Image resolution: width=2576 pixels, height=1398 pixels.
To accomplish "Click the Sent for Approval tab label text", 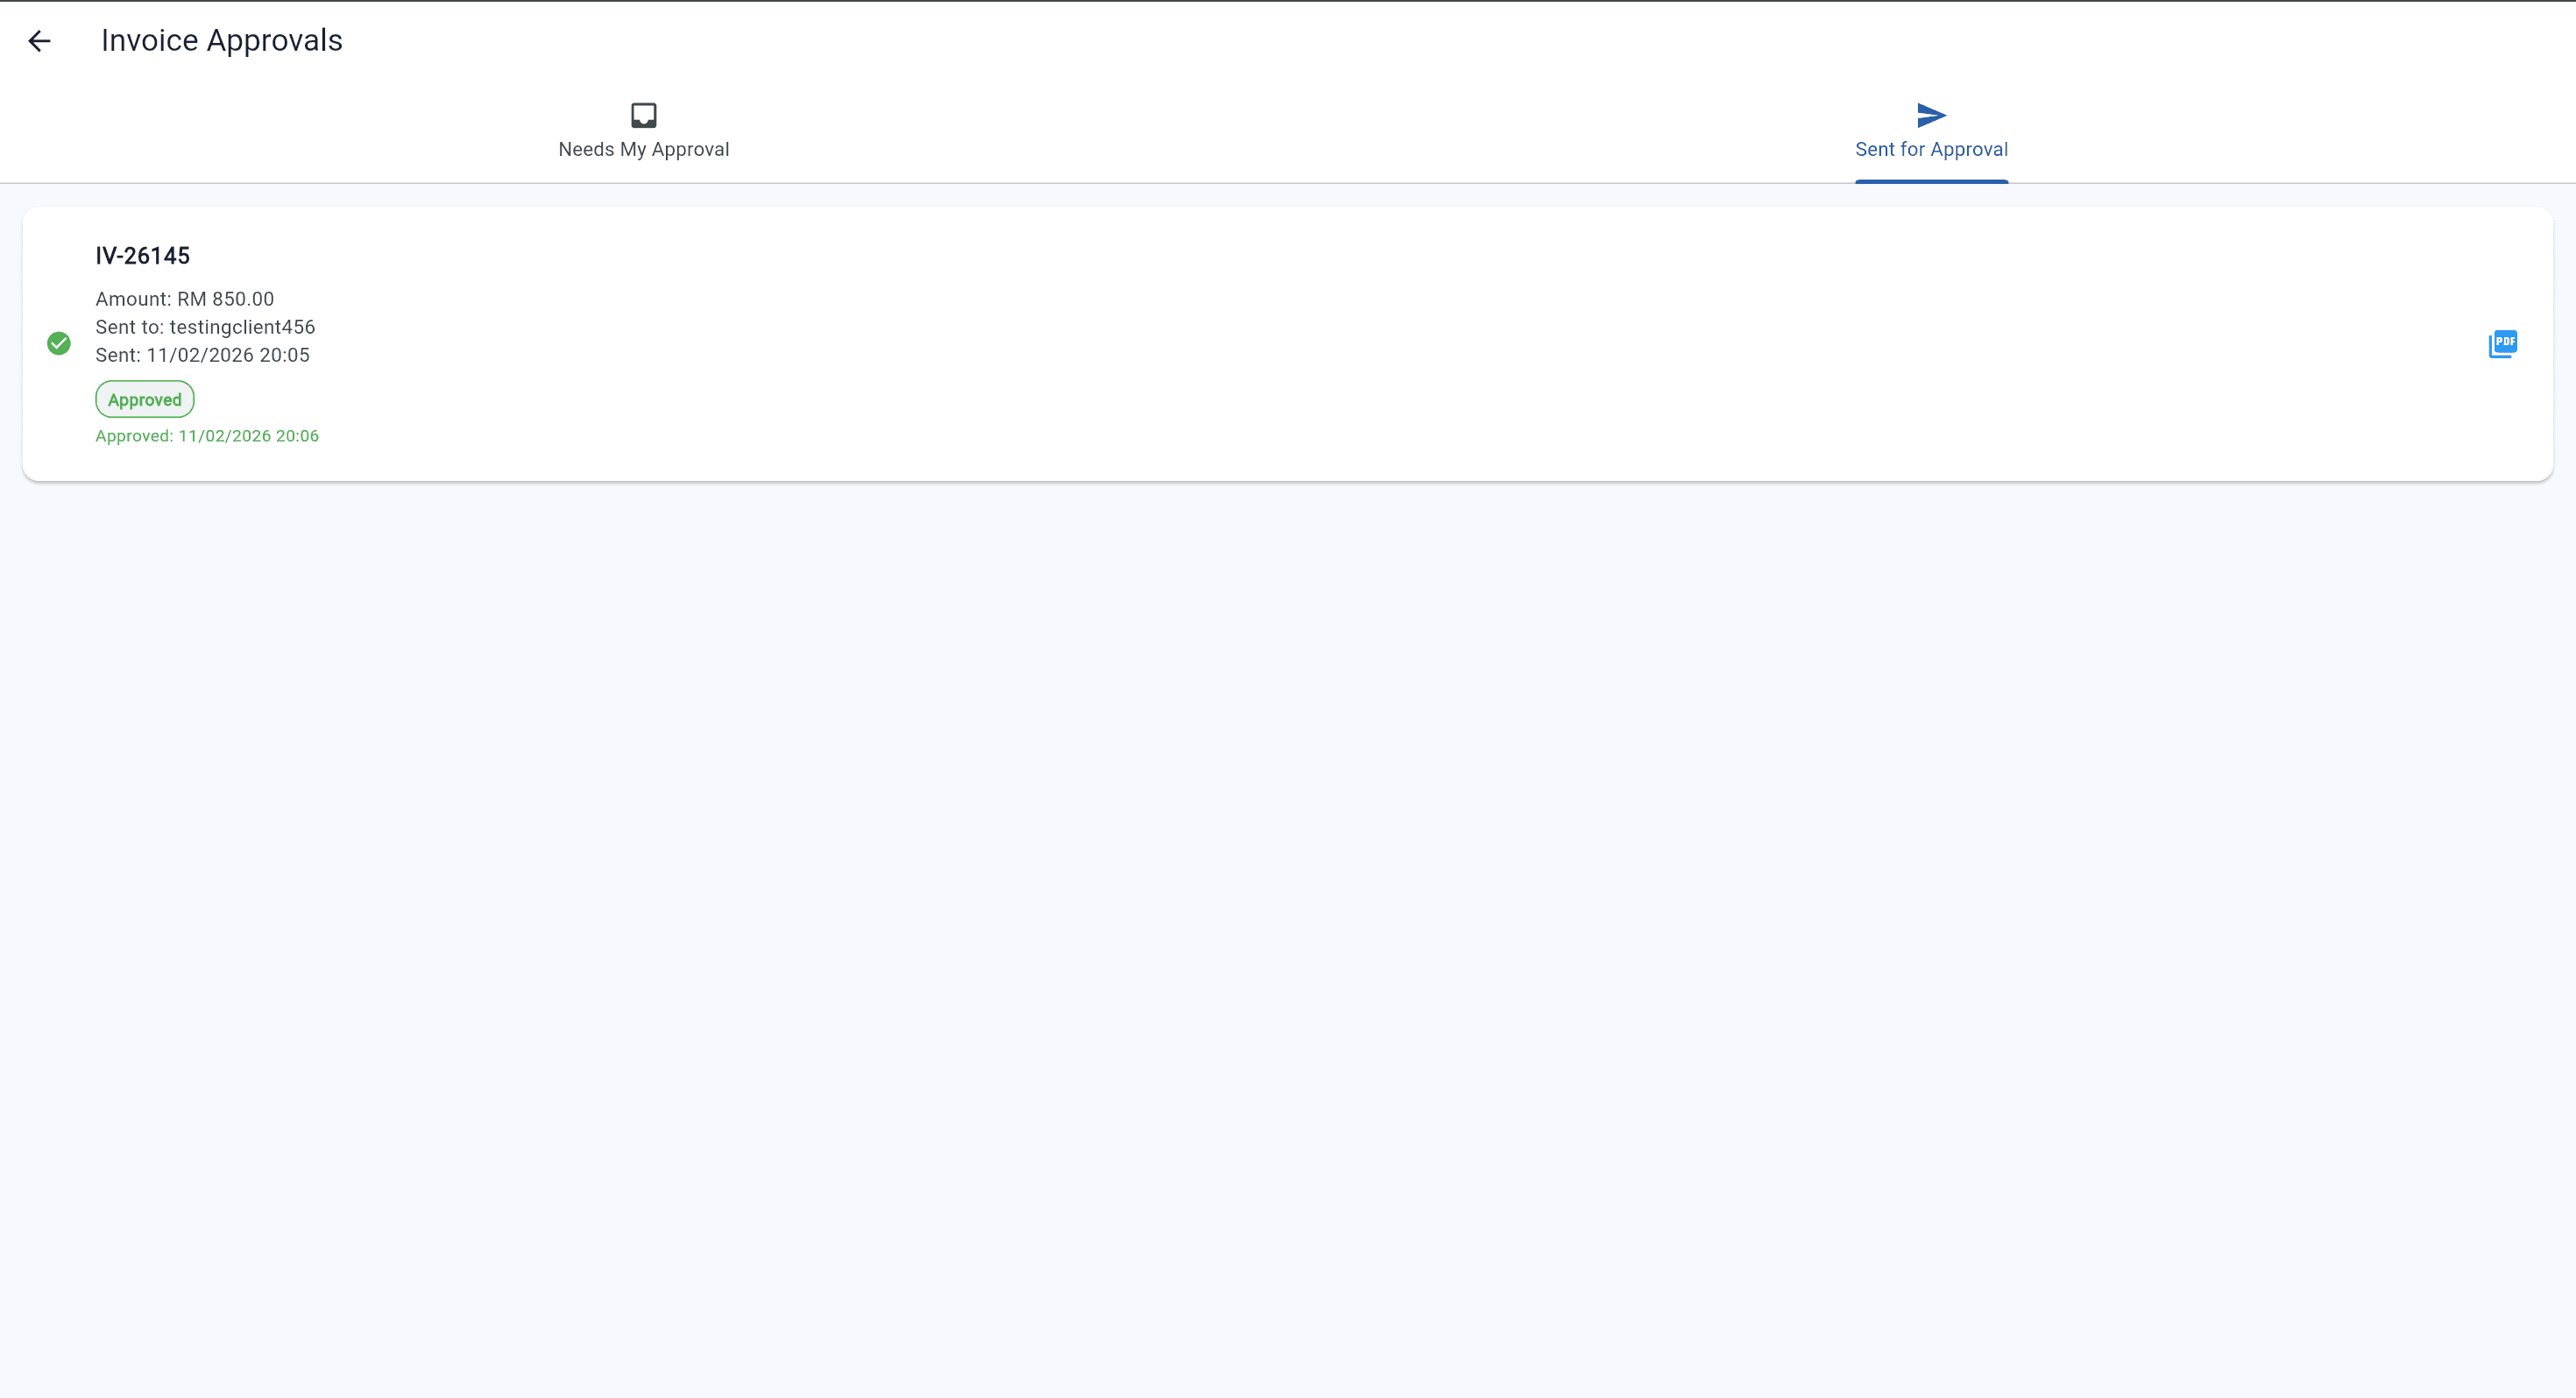I will [1931, 149].
